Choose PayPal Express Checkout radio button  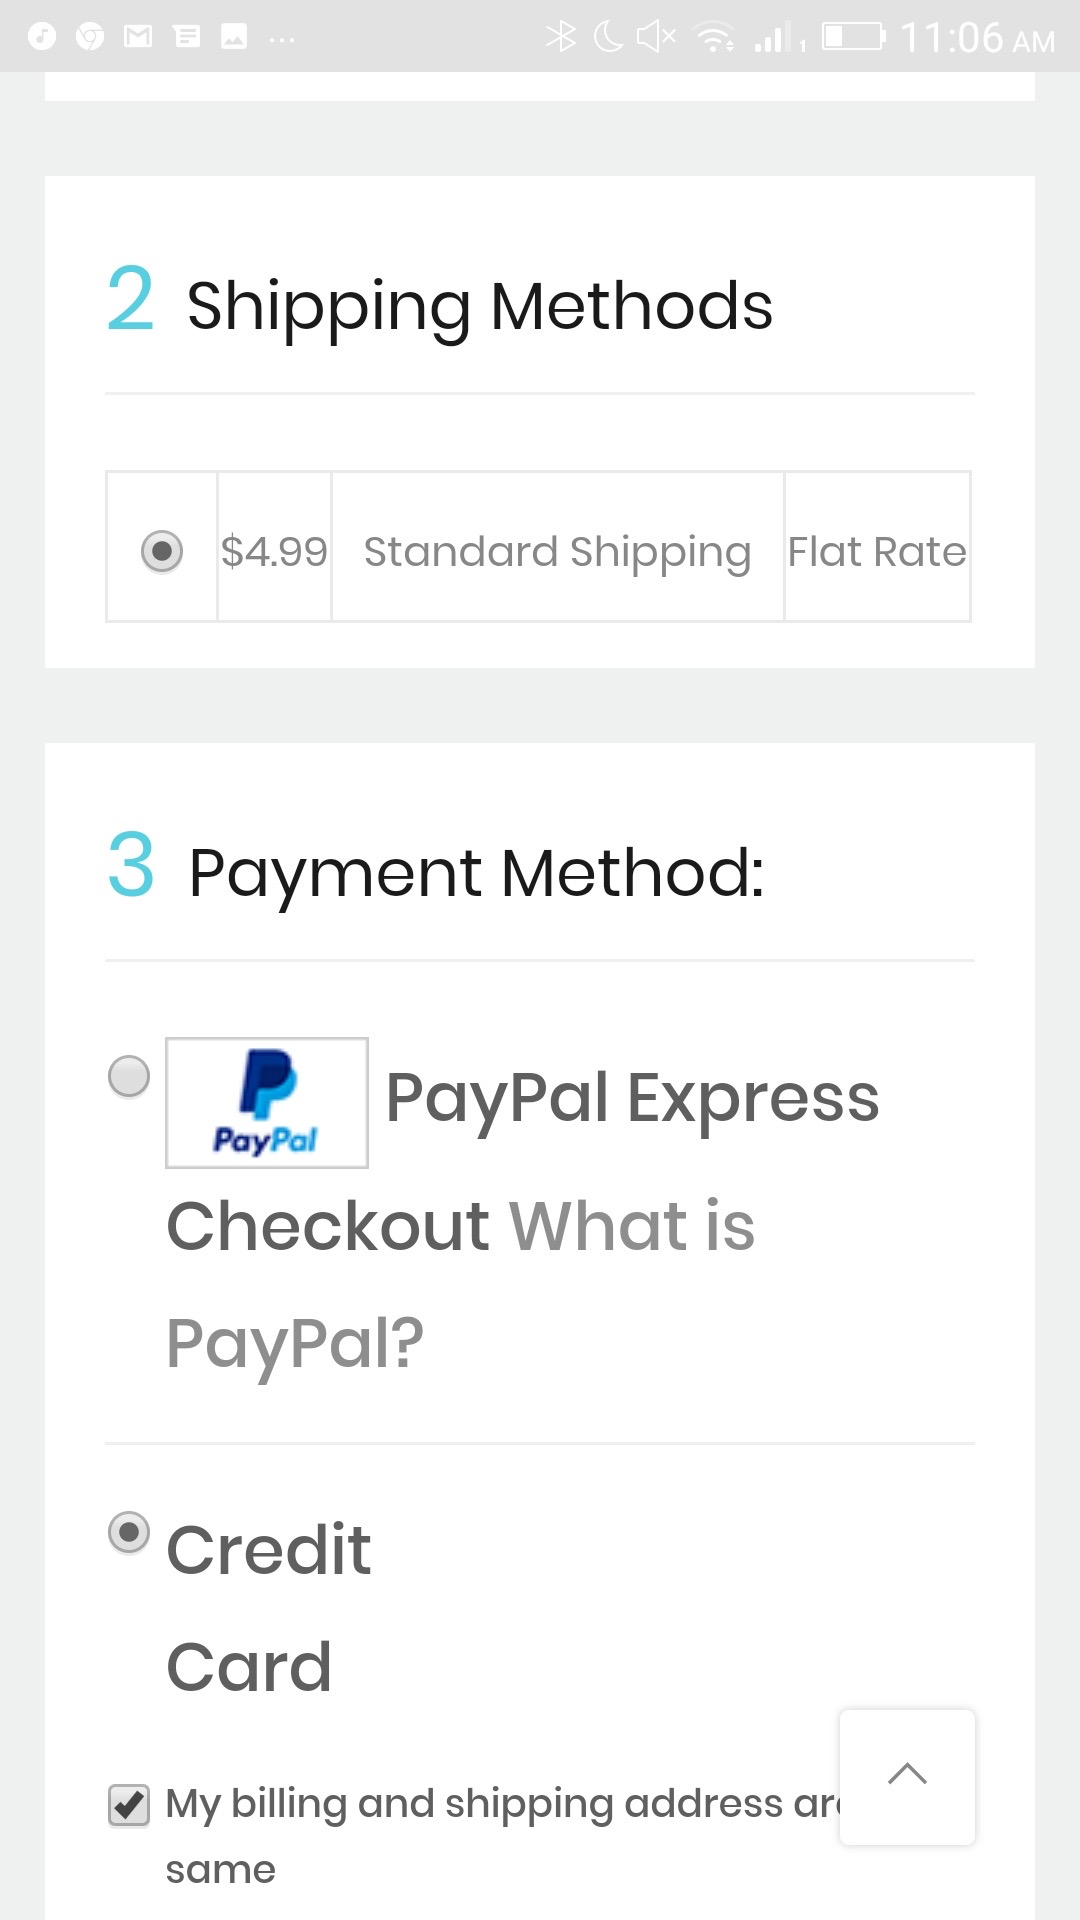[x=129, y=1077]
